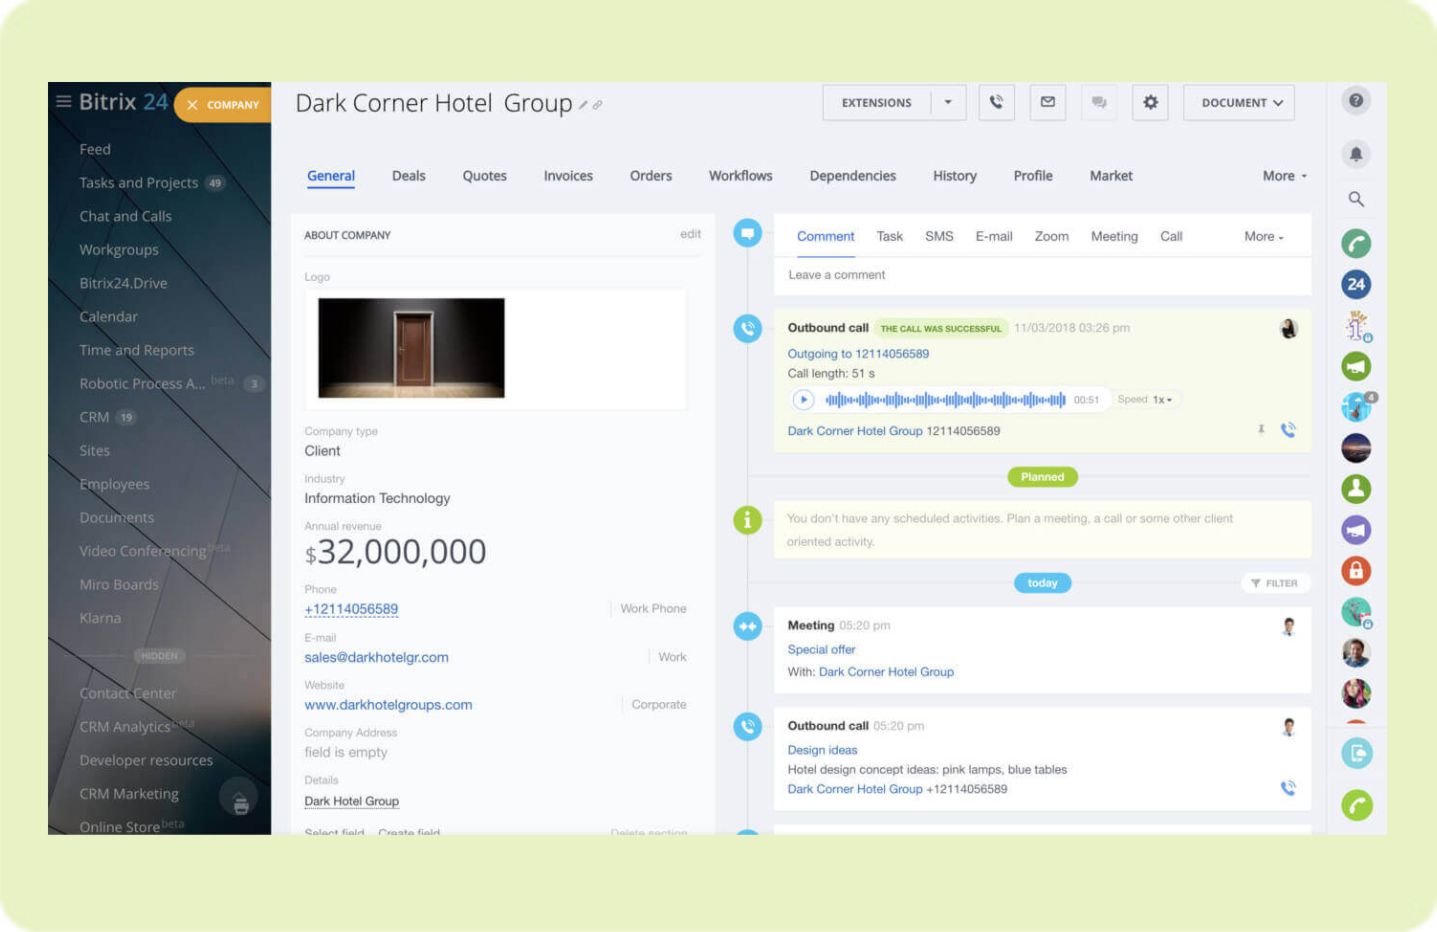The height and width of the screenshot is (932, 1437).
Task: Click the help question mark icon
Action: tap(1356, 100)
